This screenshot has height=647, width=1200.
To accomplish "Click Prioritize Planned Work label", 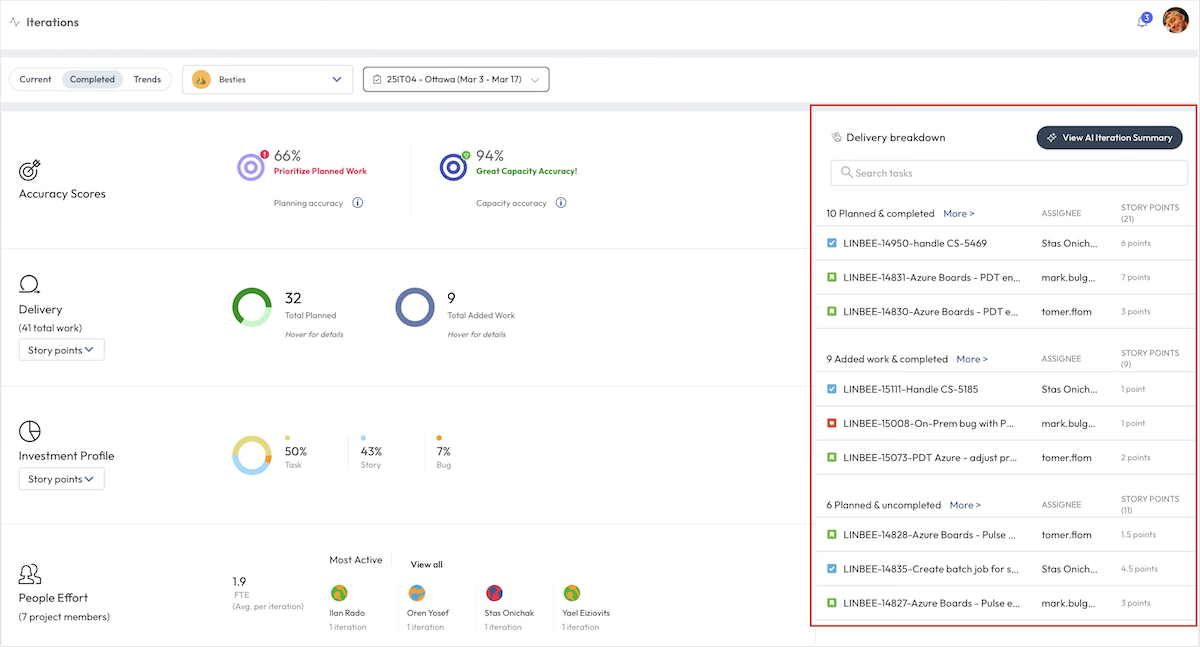I will click(x=320, y=171).
